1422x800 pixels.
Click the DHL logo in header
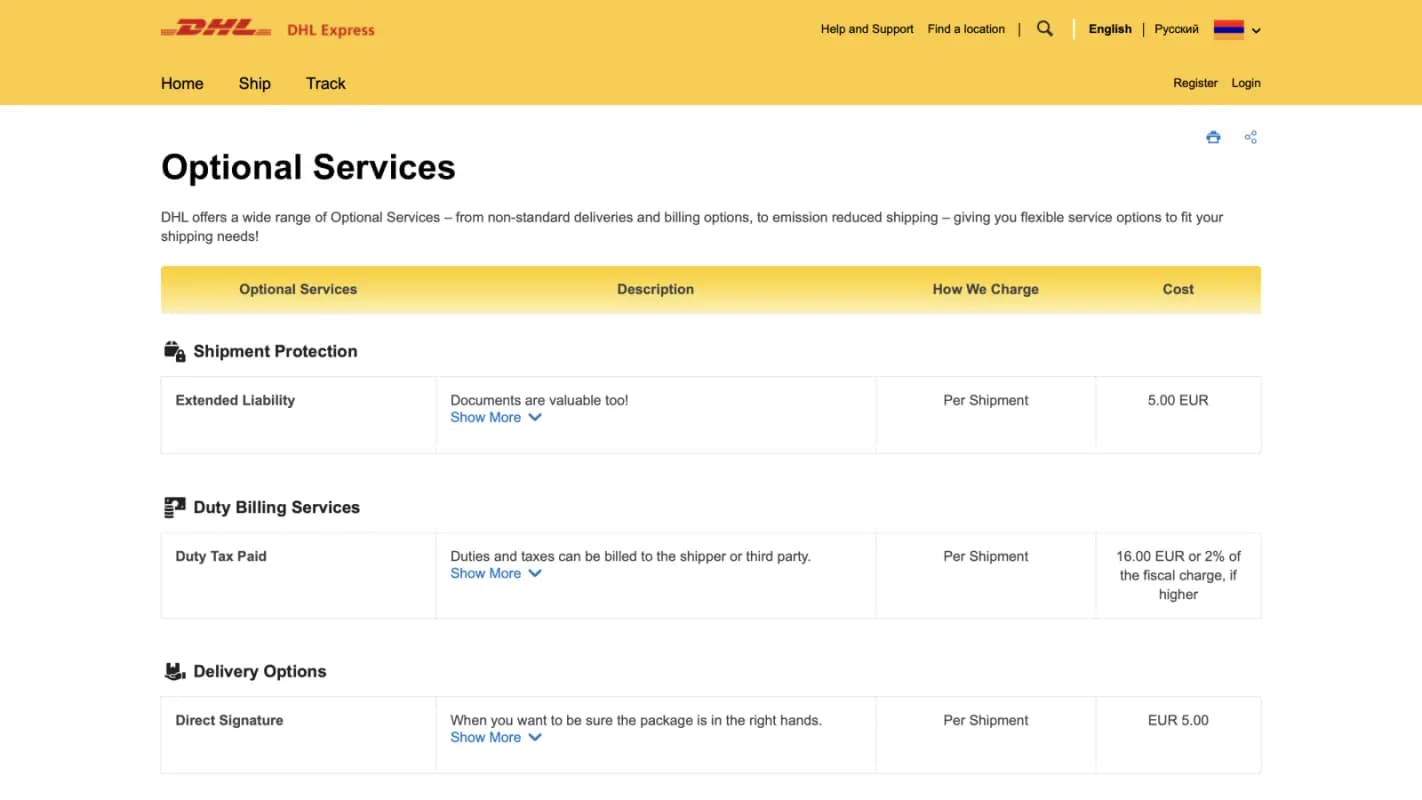[216, 29]
